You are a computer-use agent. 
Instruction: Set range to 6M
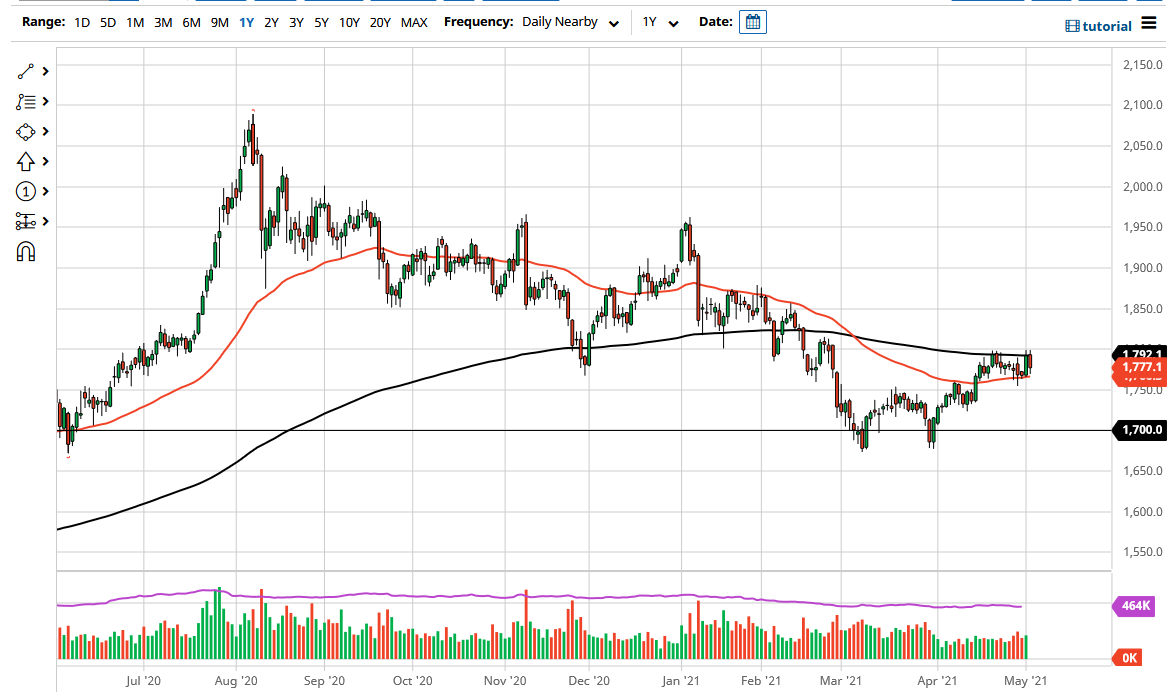click(x=192, y=22)
